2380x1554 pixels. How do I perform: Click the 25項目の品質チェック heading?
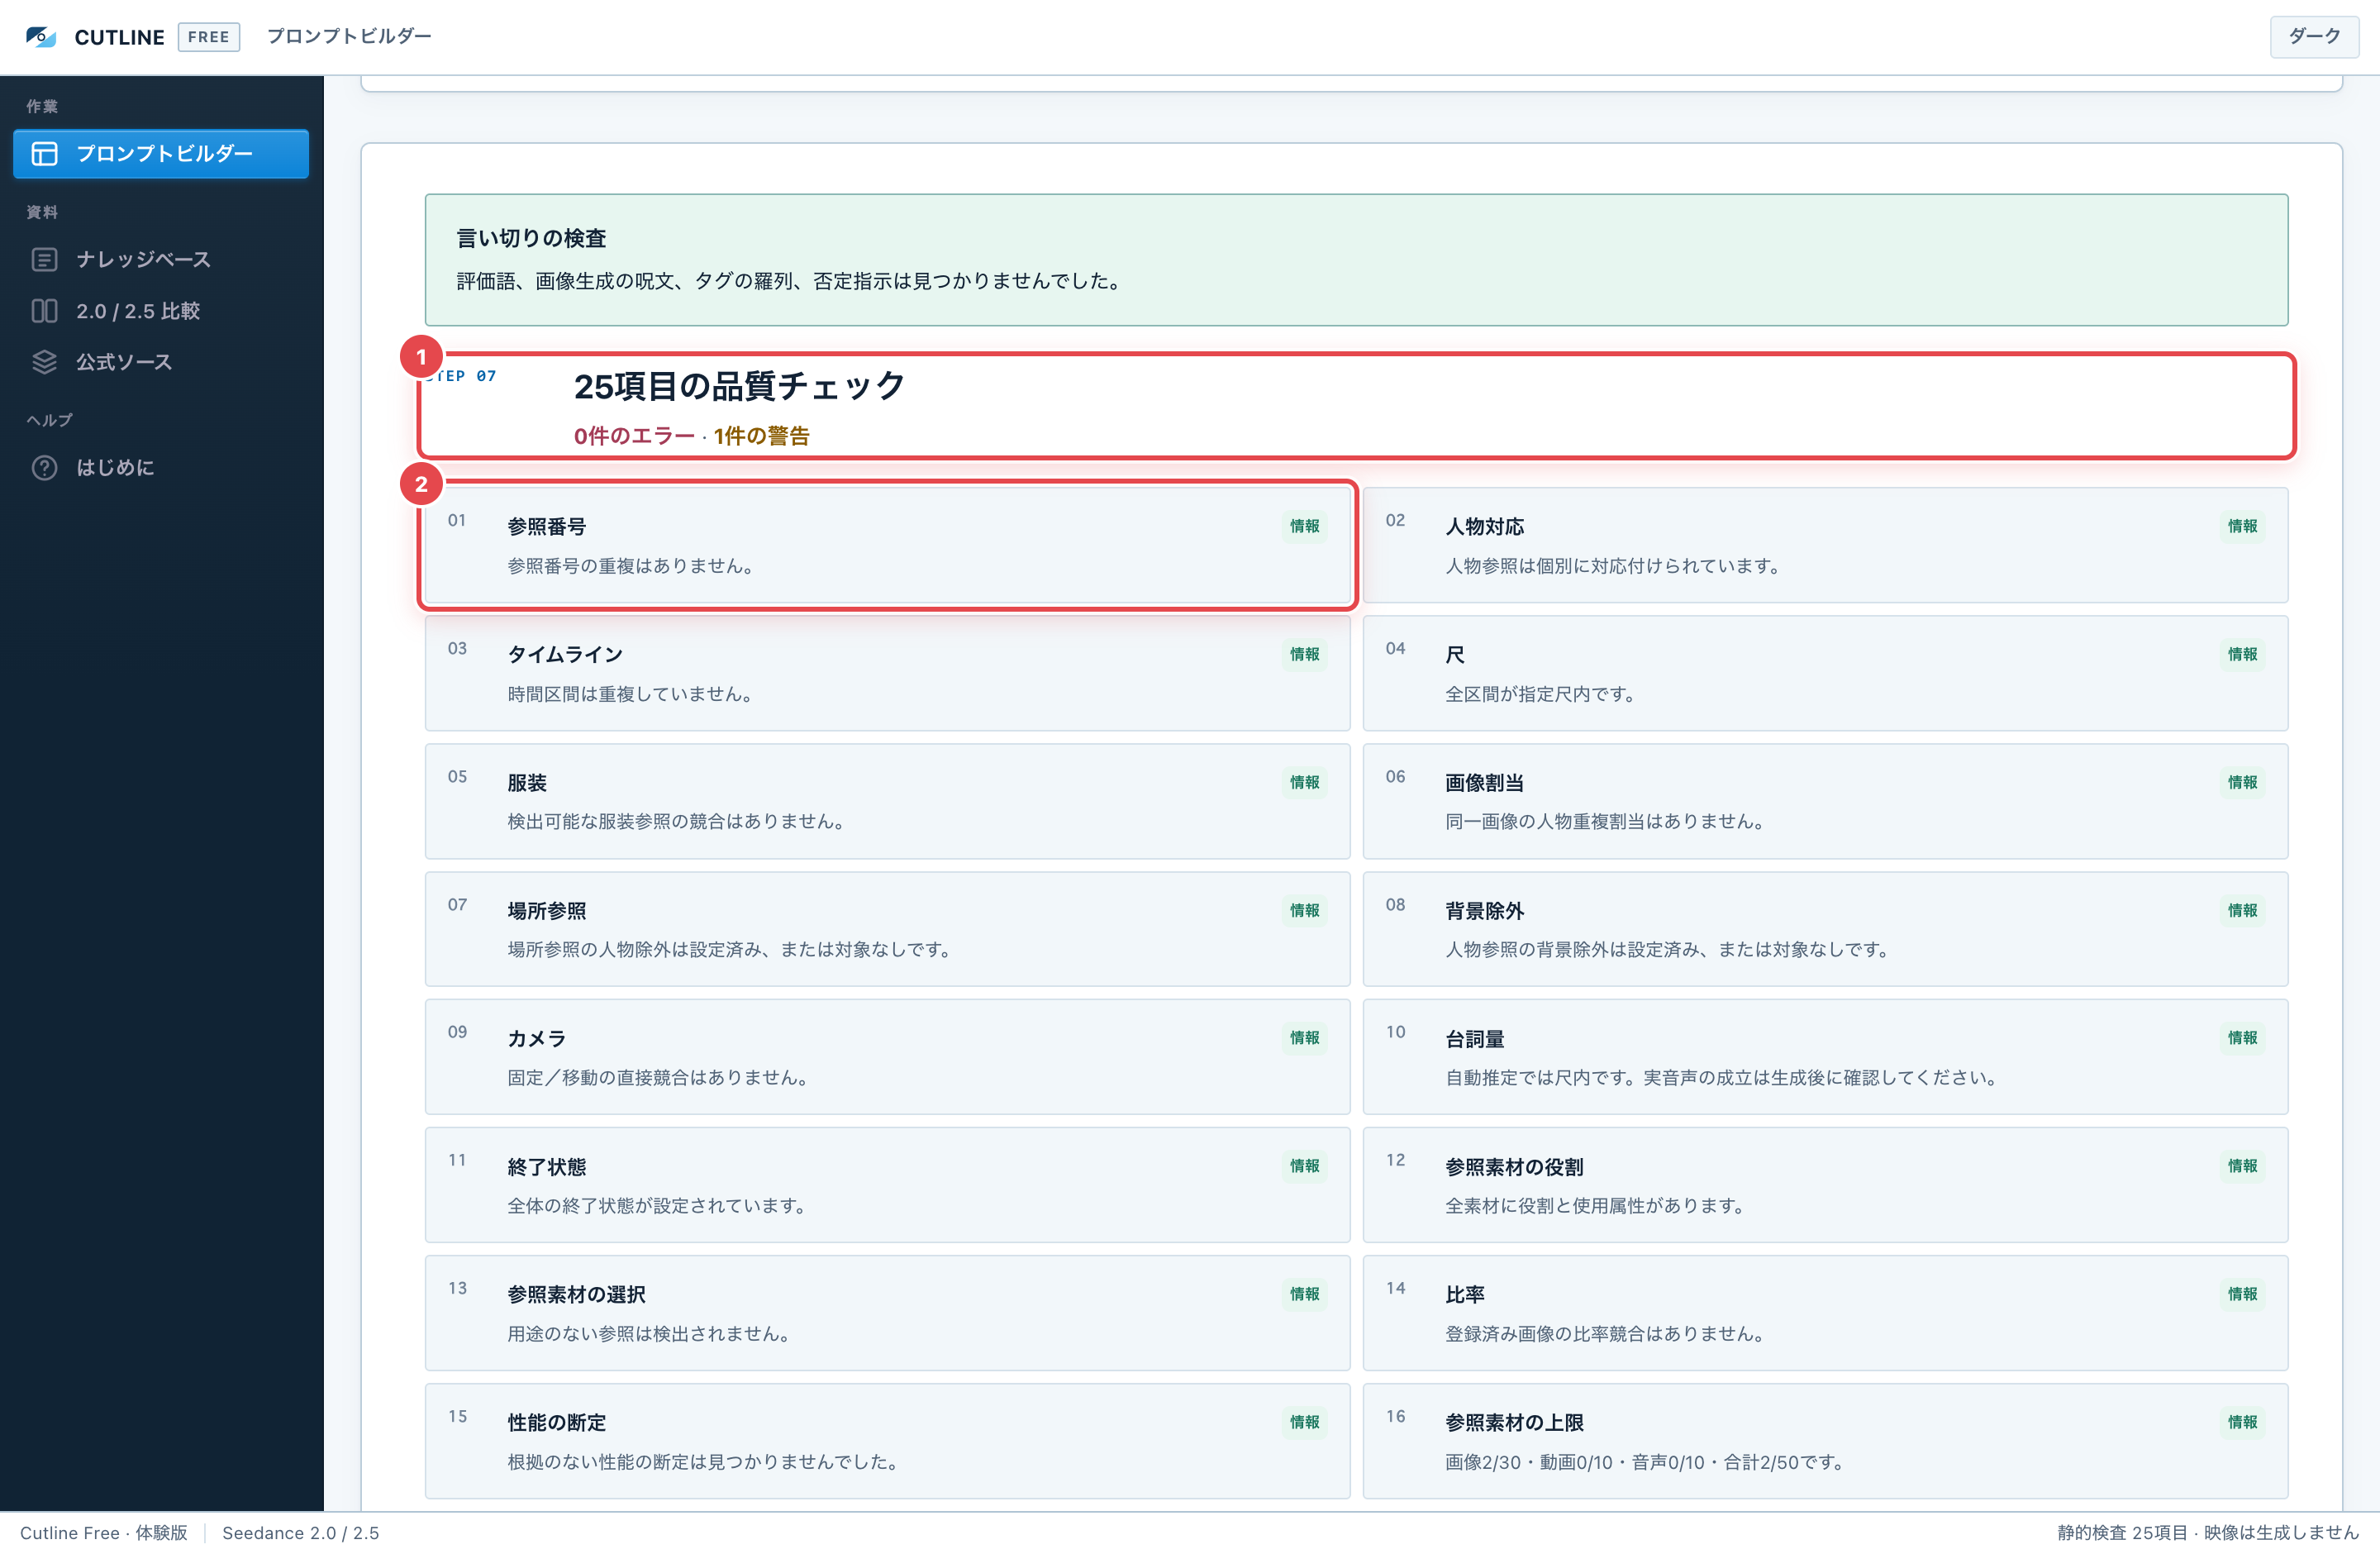(x=739, y=386)
